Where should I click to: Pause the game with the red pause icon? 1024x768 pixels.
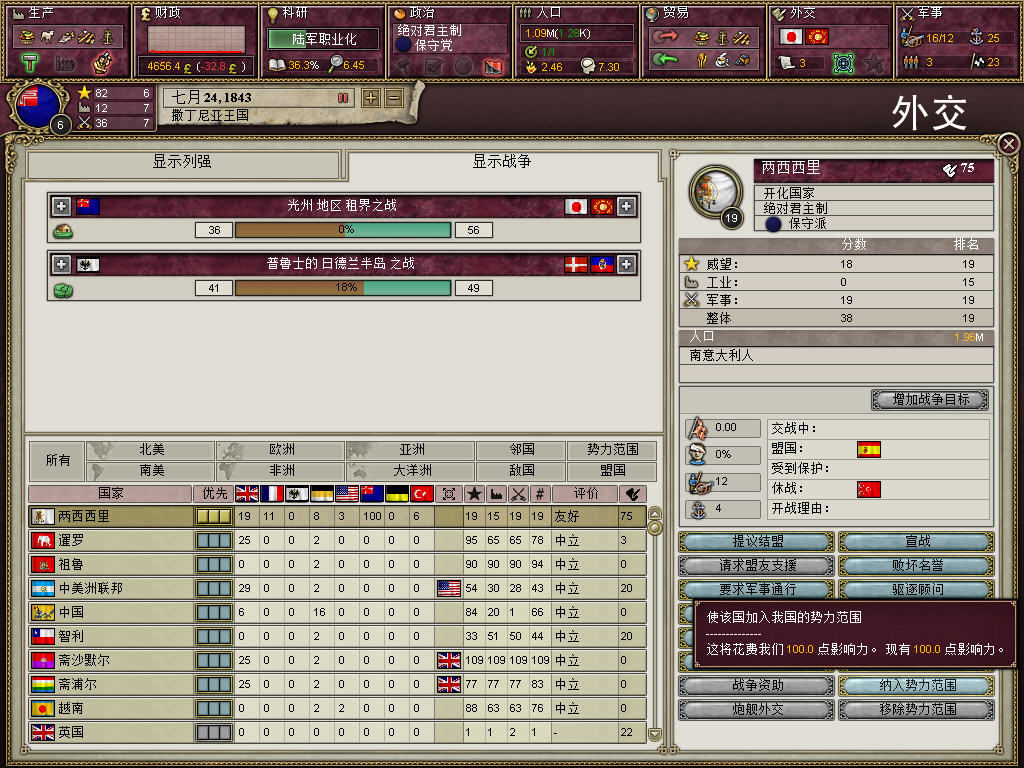(343, 98)
